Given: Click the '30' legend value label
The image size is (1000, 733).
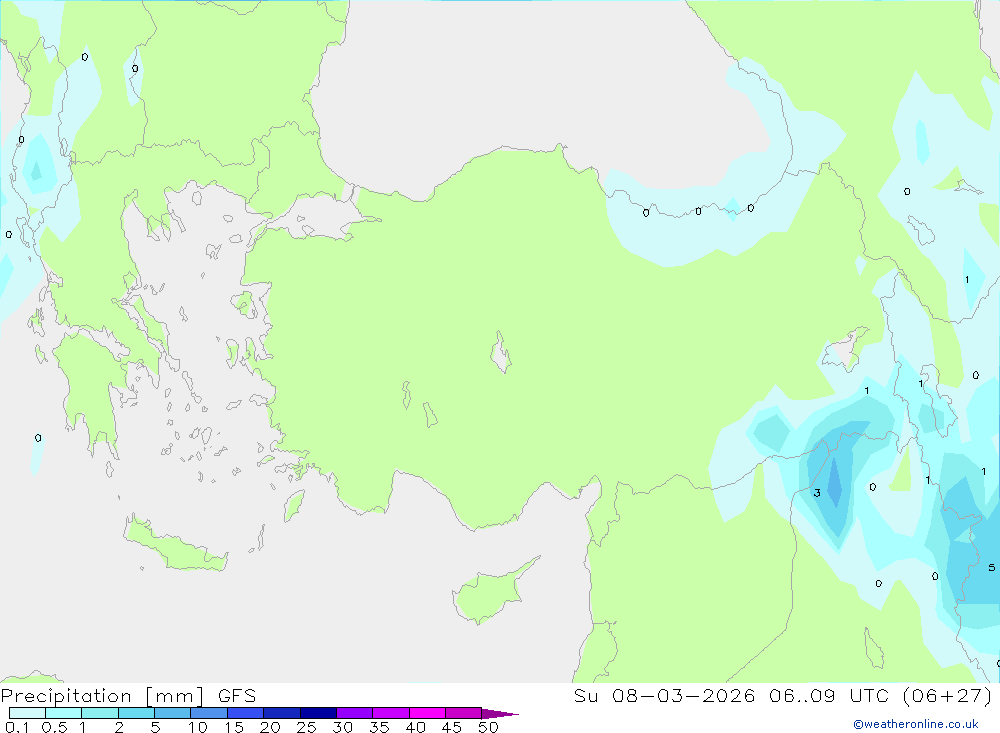Looking at the screenshot, I should tap(343, 727).
